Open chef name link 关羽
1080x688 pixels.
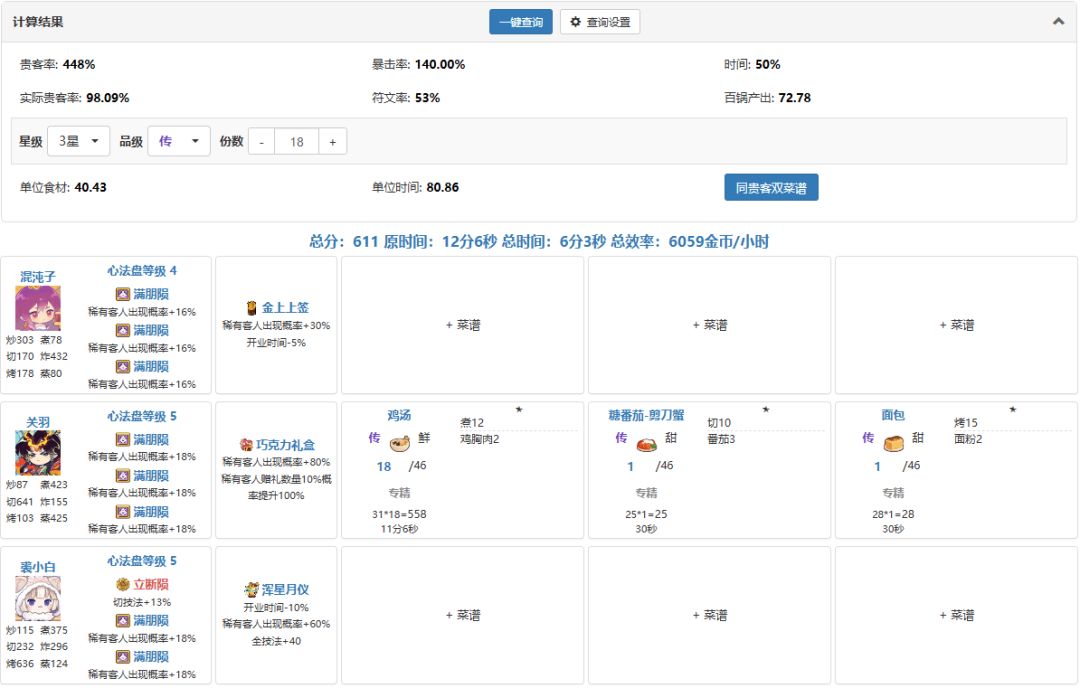(x=38, y=422)
